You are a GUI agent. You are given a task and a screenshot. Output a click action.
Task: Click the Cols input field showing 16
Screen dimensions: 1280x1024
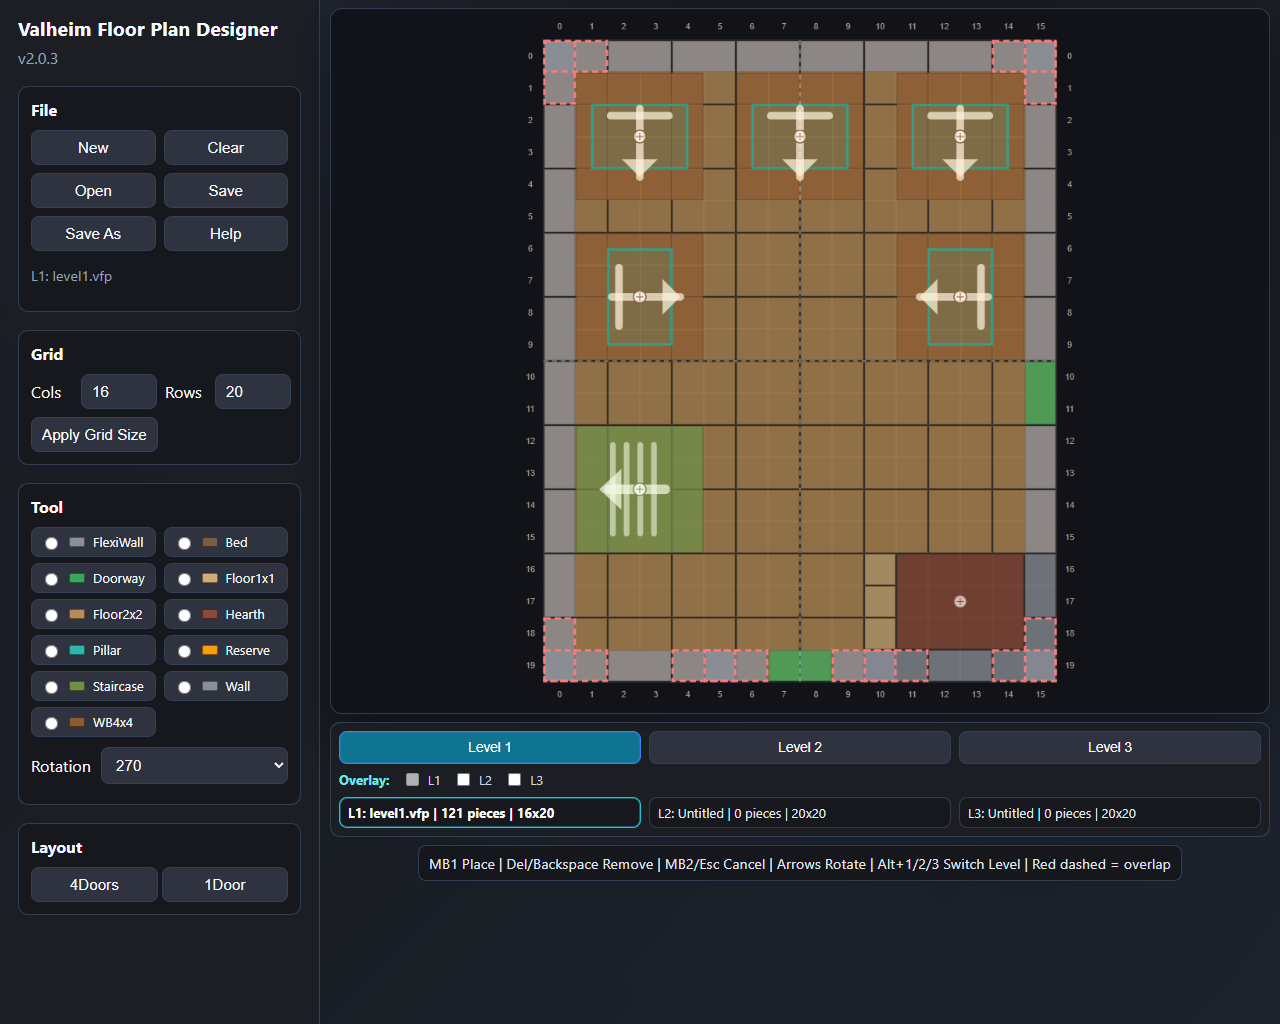119,392
